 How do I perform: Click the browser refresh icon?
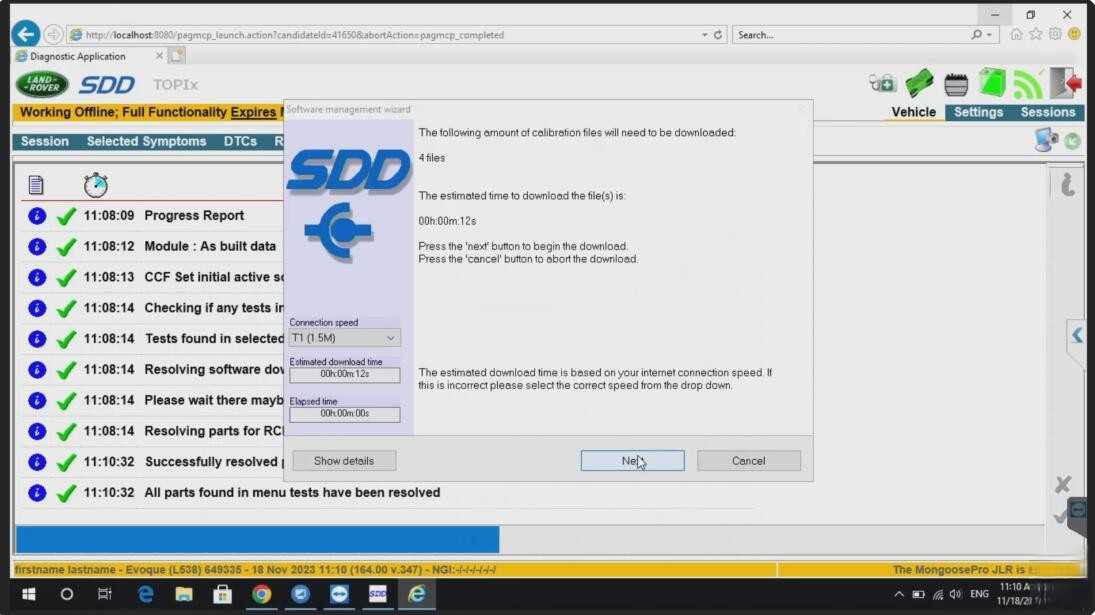(718, 34)
